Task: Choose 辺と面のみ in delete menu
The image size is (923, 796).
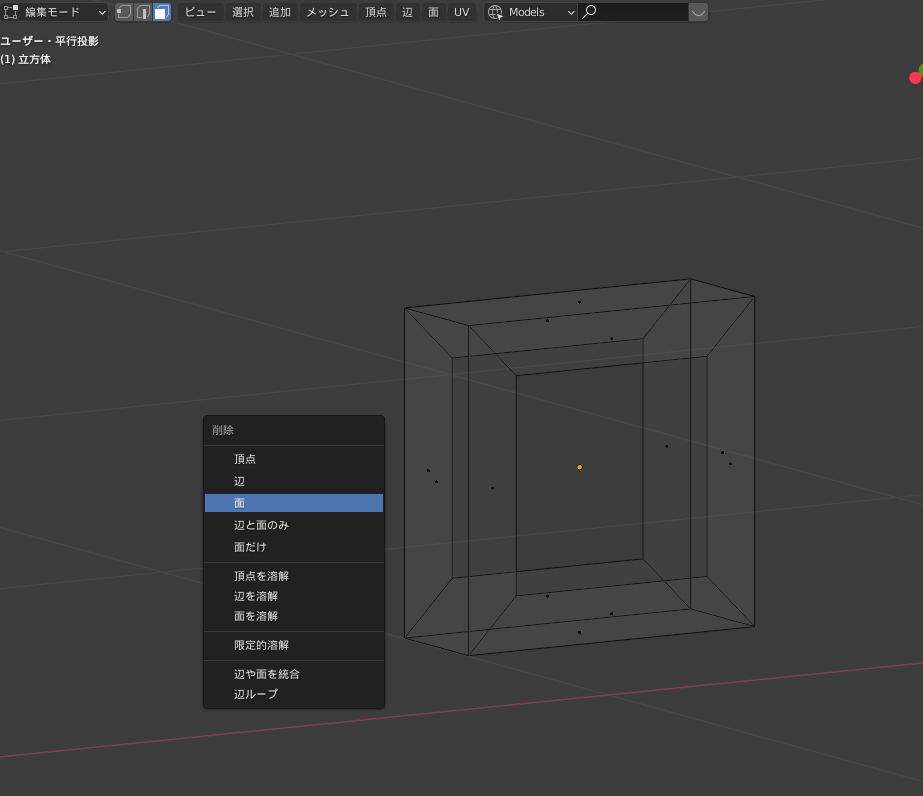Action: tap(294, 525)
